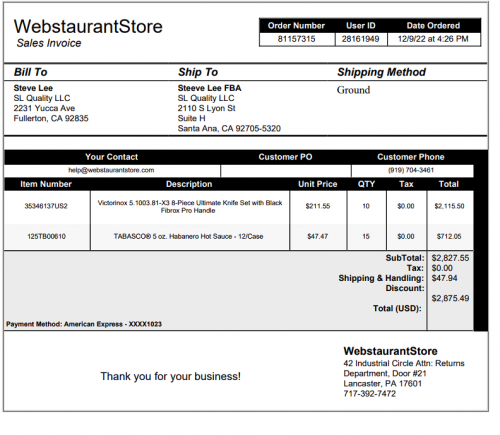Click the 'QTY' column header
Image resolution: width=500 pixels, height=435 pixels.
[366, 184]
